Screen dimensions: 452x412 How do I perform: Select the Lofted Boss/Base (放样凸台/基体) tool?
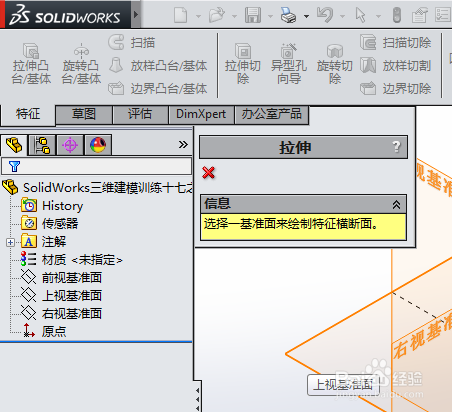(x=158, y=66)
